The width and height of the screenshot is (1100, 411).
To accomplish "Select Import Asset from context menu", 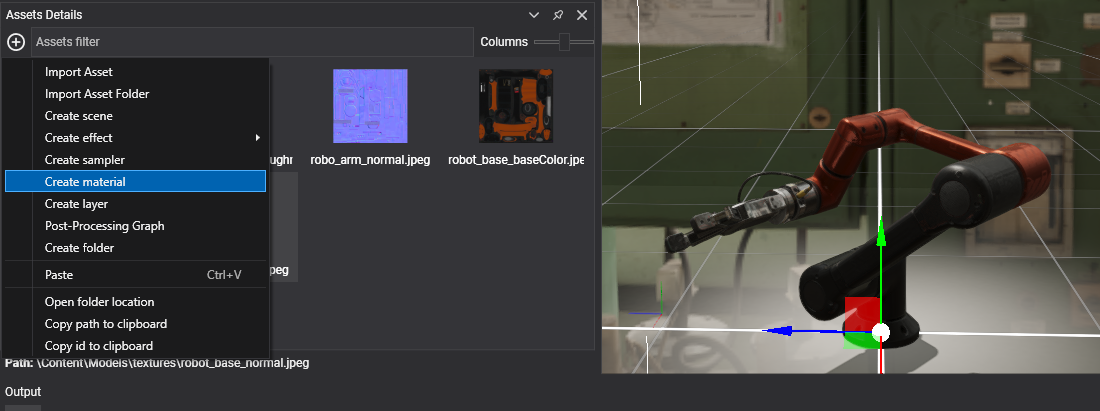I will [x=79, y=72].
